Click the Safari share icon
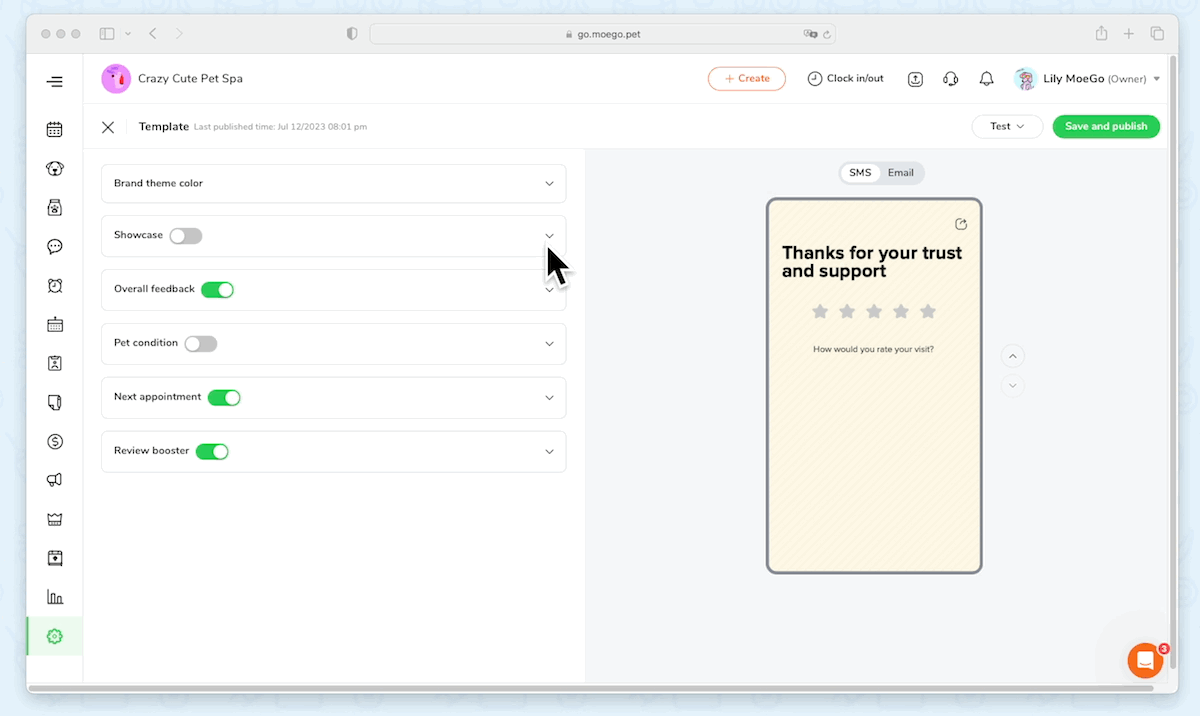The width and height of the screenshot is (1200, 716). 1101,34
